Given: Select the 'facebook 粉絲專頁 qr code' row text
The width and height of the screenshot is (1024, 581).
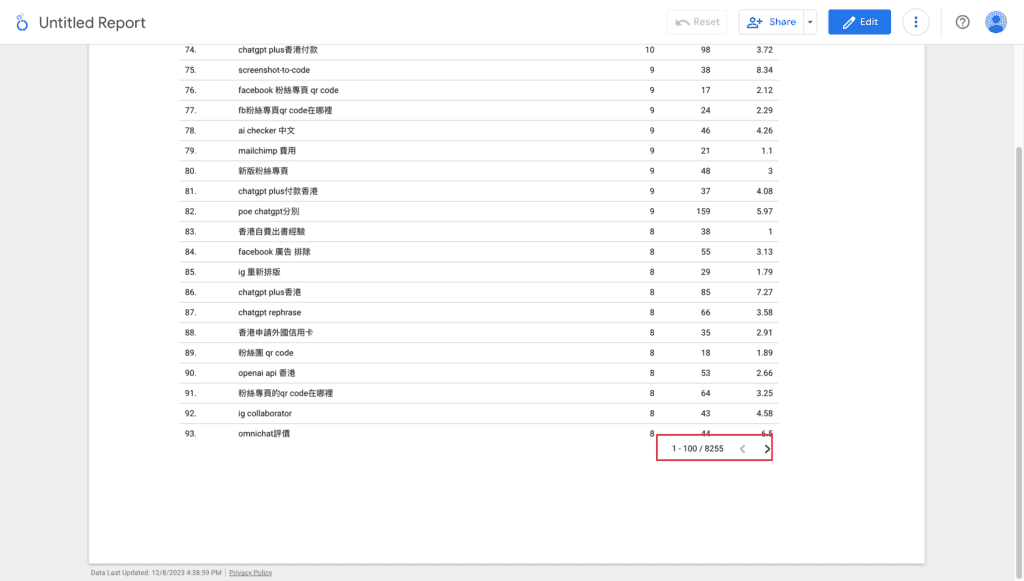Looking at the screenshot, I should pos(288,90).
